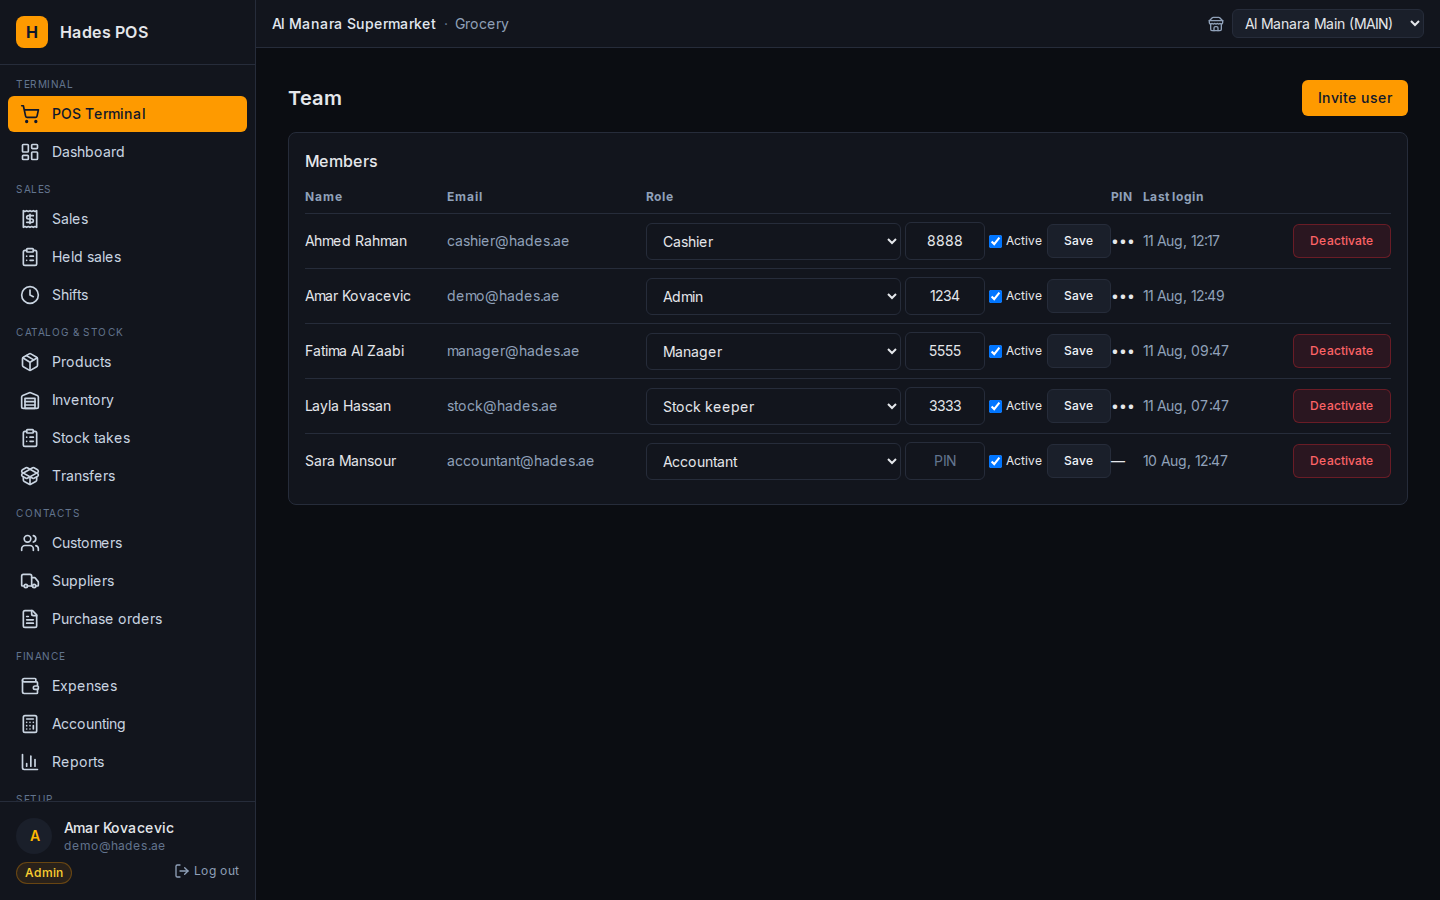Click Admin badge in user panel
Screen dimensions: 1440x900
click(44, 873)
